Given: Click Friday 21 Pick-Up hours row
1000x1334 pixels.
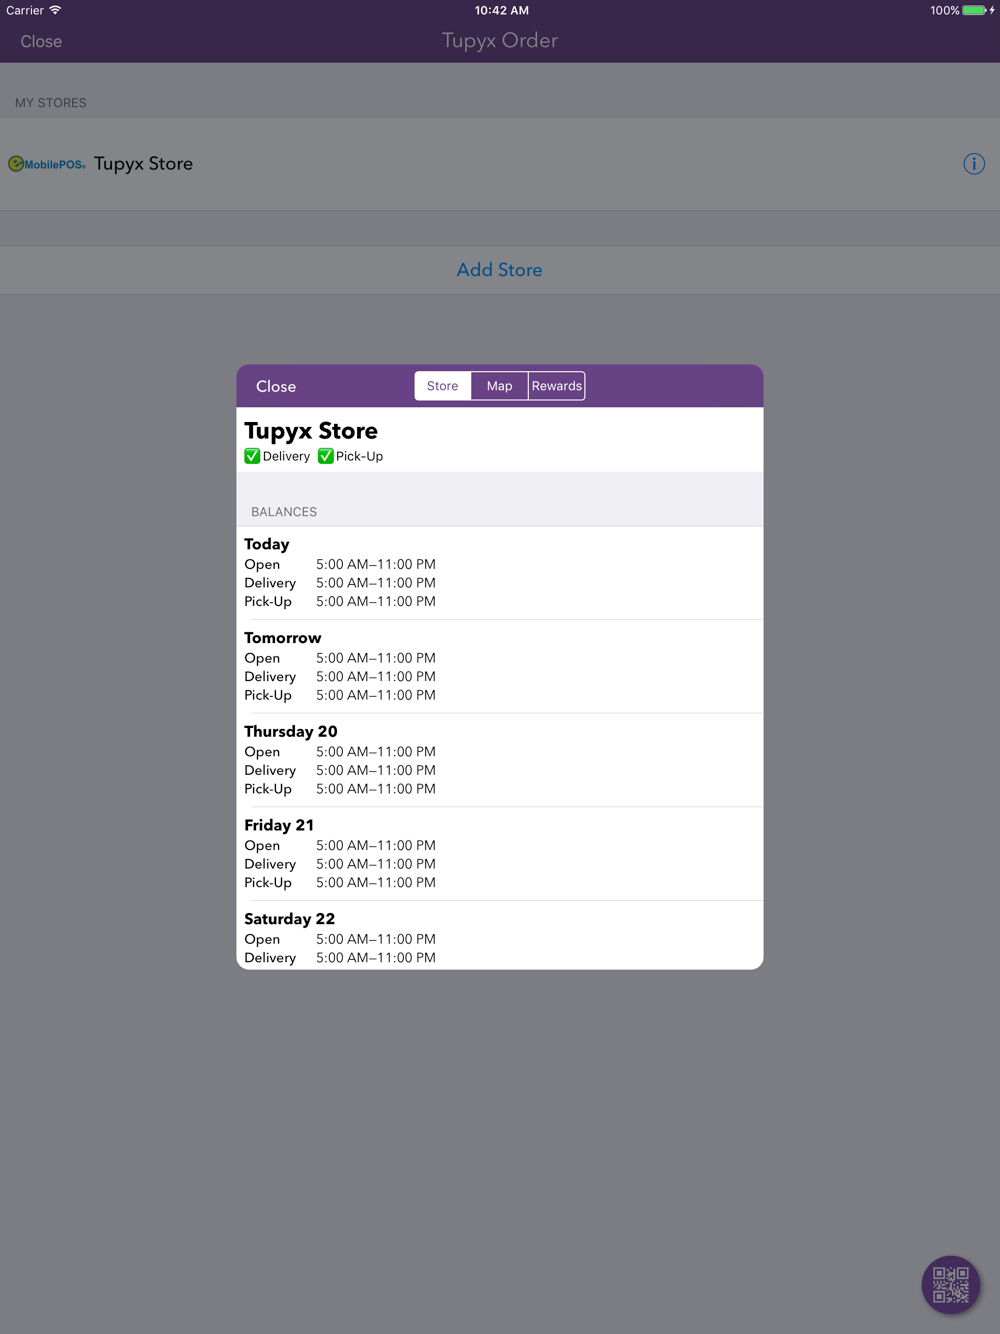Looking at the screenshot, I should (340, 883).
